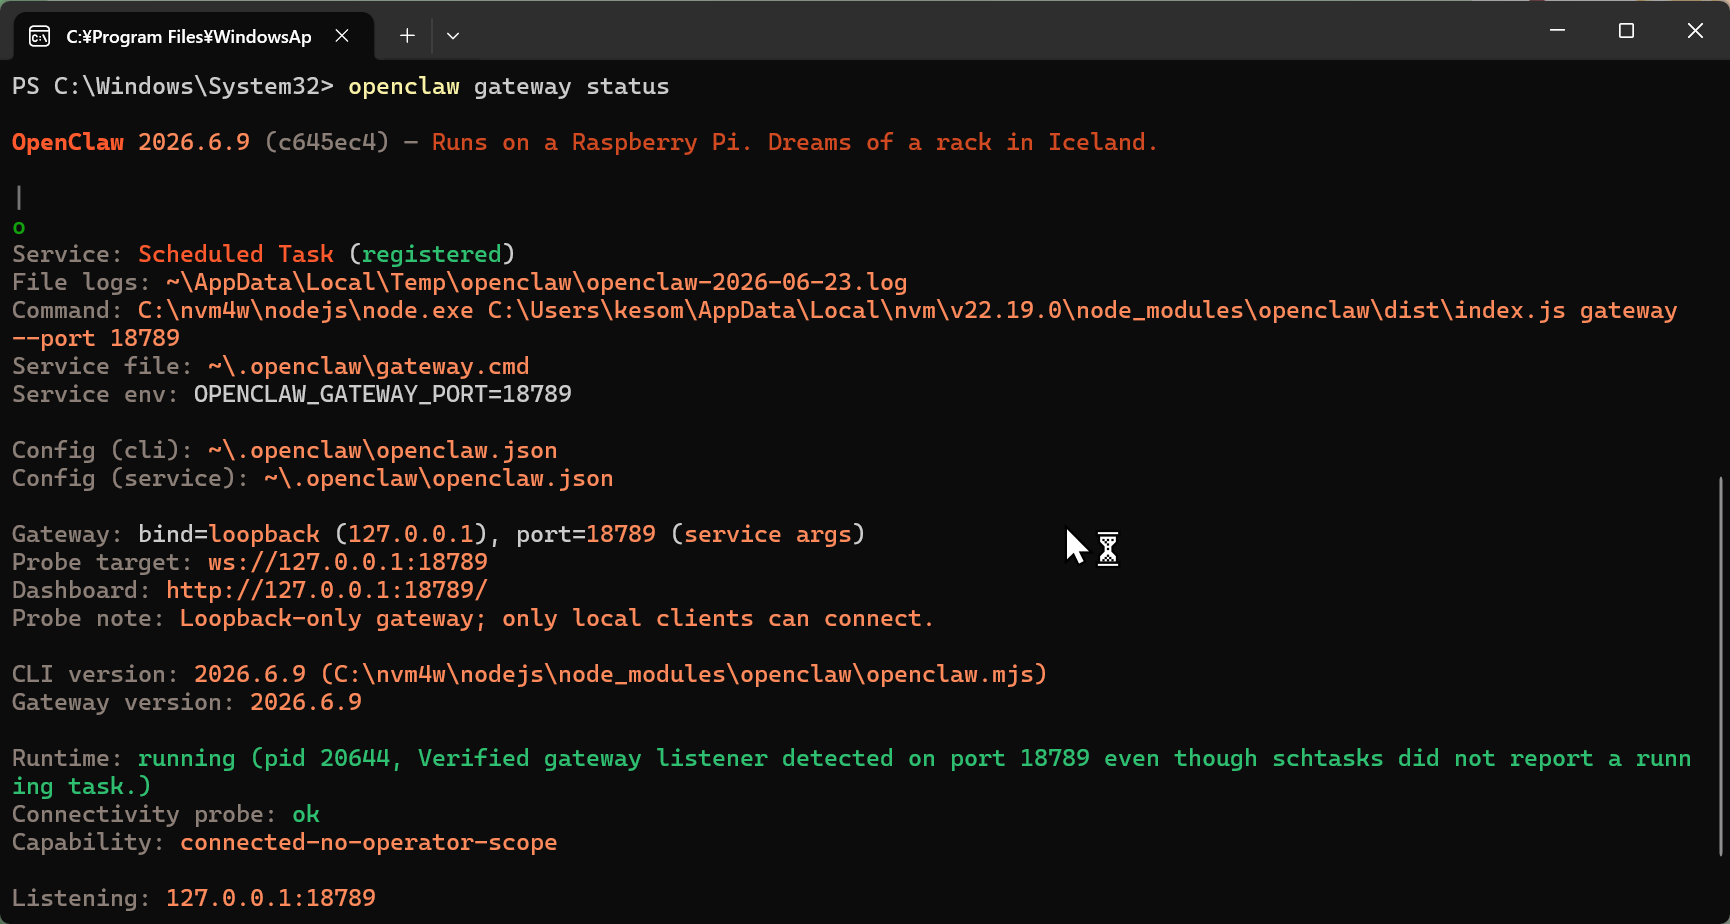Image resolution: width=1730 pixels, height=924 pixels.
Task: Click 'OpenClaw' banner name text
Action: click(x=68, y=143)
